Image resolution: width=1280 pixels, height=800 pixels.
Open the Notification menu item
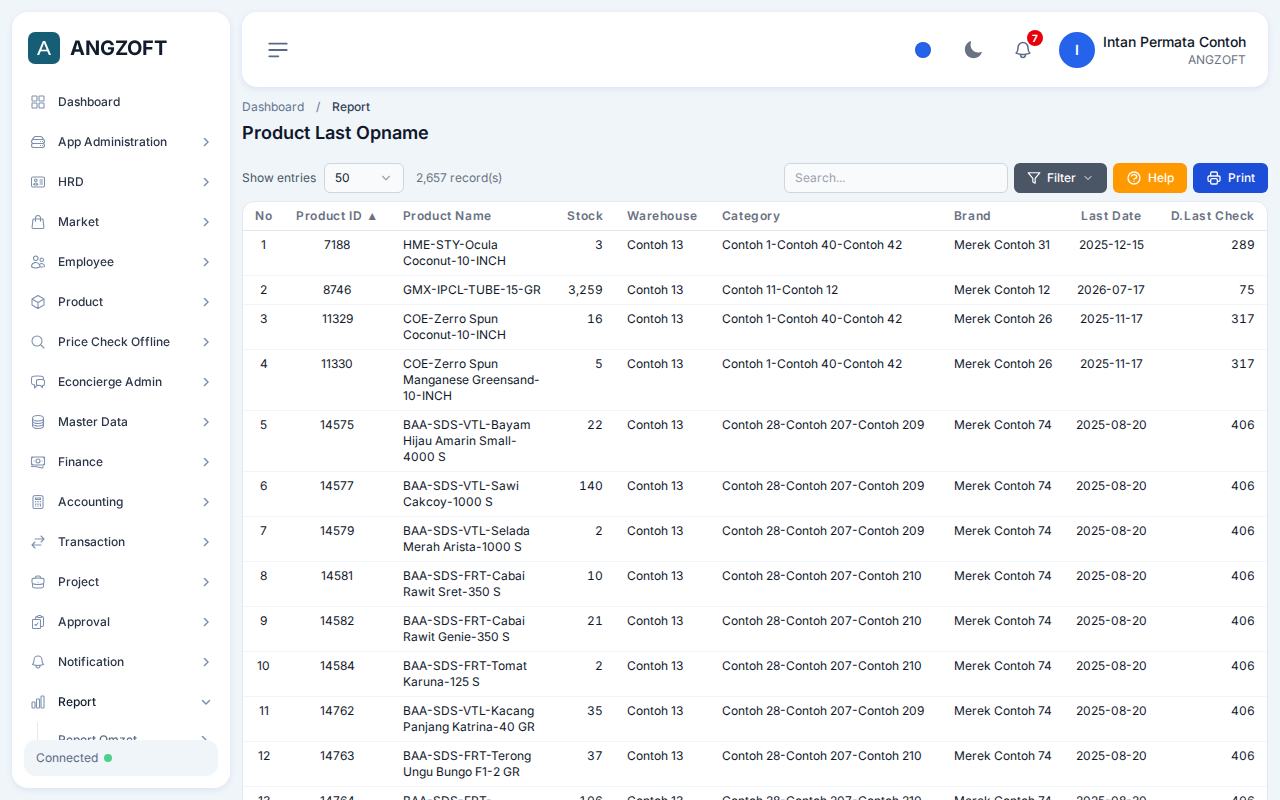(x=121, y=662)
